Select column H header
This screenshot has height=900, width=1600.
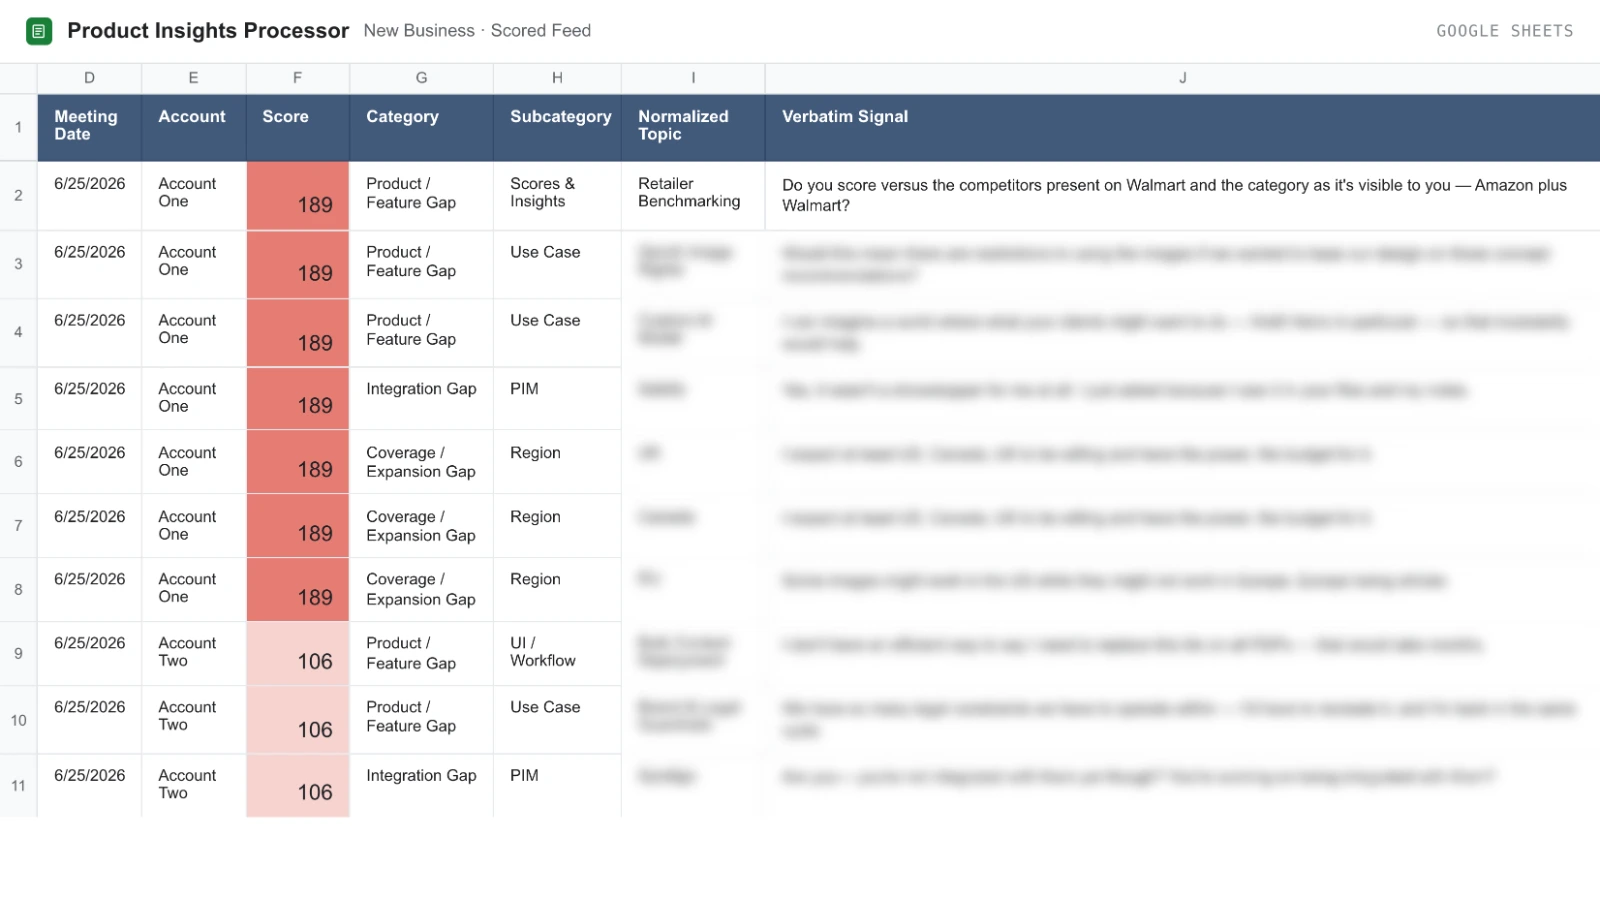(558, 78)
